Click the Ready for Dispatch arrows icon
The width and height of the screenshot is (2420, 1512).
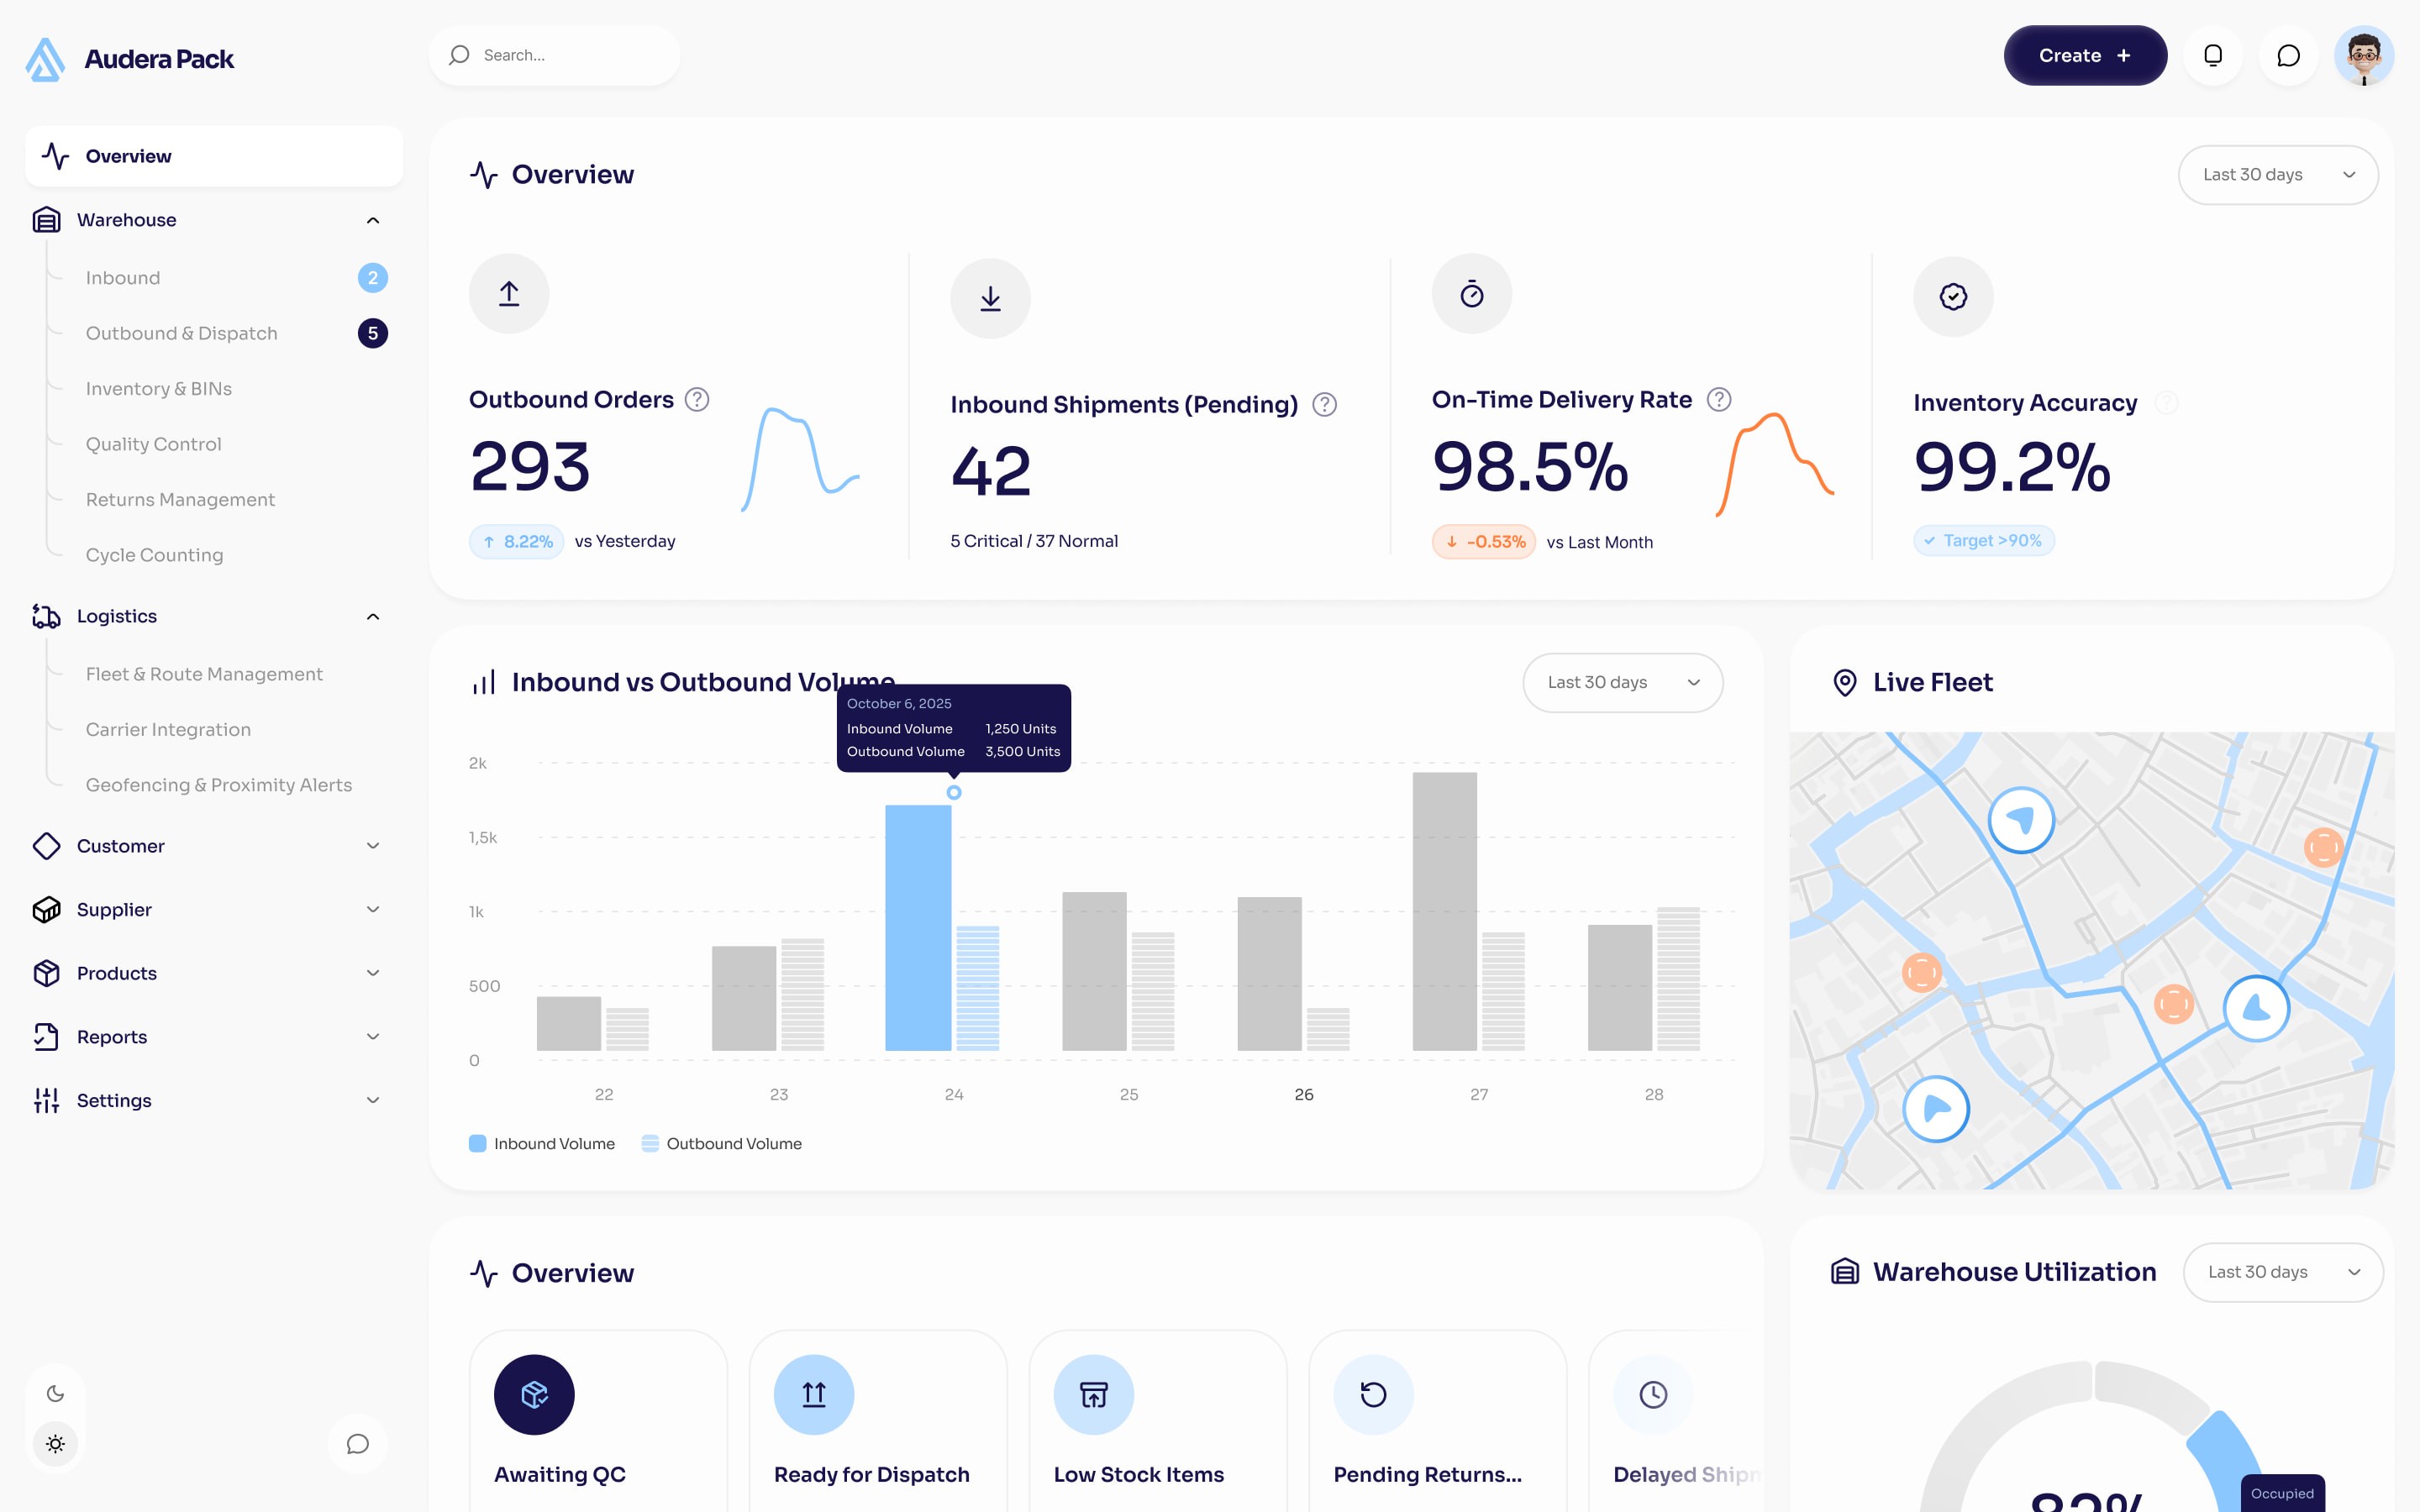[814, 1395]
